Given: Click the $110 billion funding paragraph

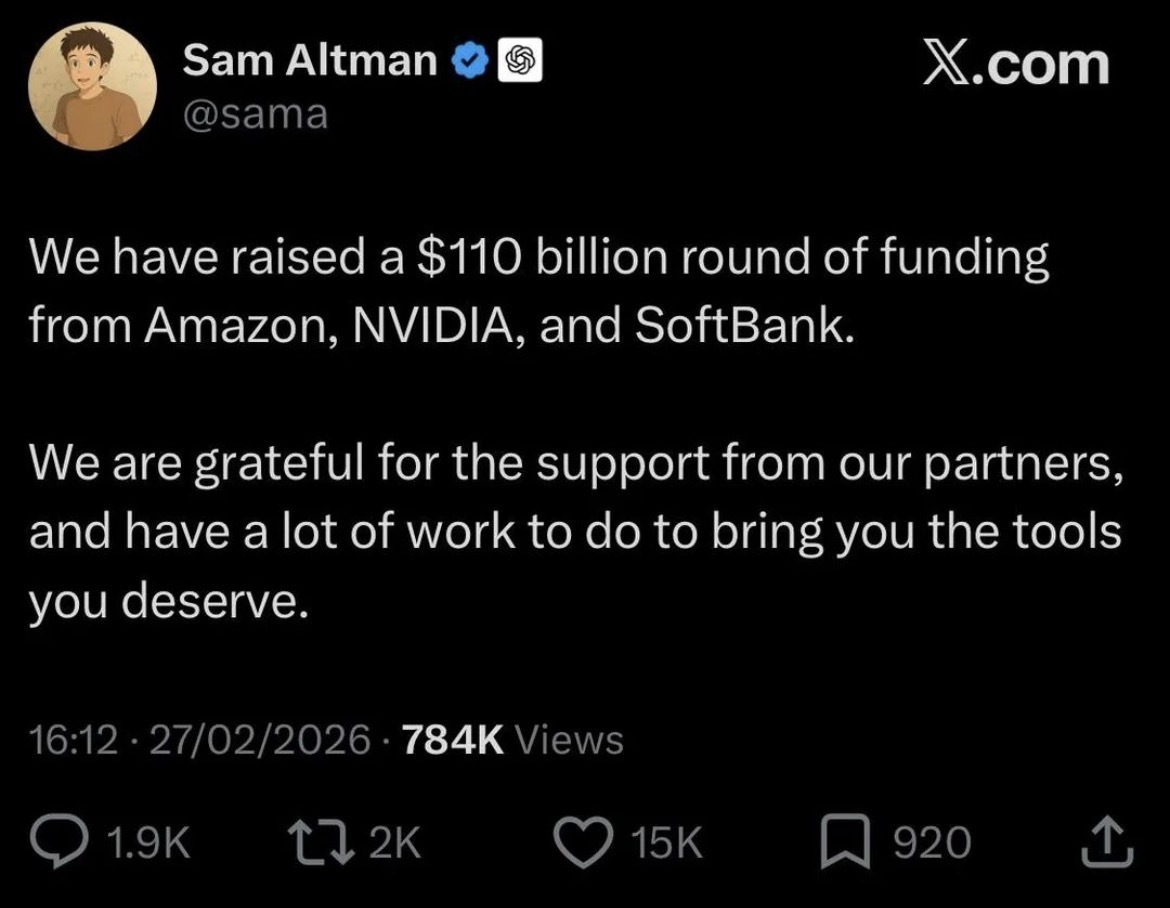Looking at the screenshot, I should coord(540,290).
